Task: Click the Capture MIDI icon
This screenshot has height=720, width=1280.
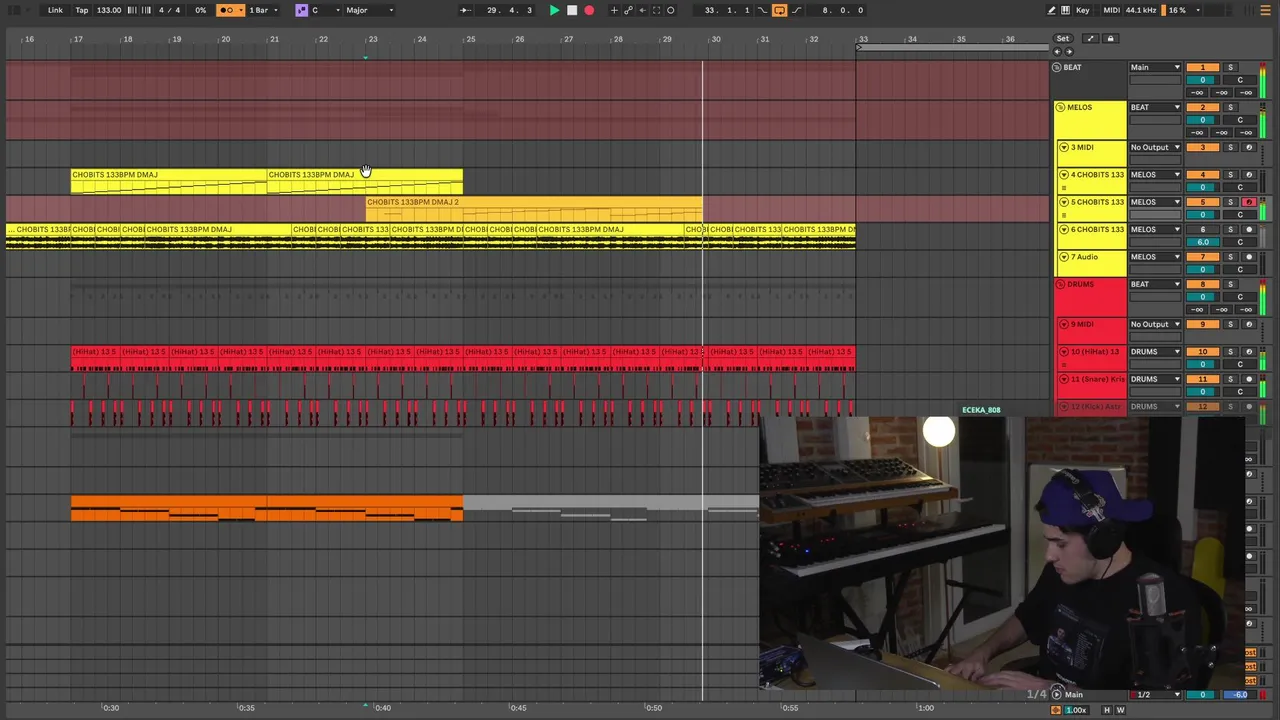Action: [656, 10]
